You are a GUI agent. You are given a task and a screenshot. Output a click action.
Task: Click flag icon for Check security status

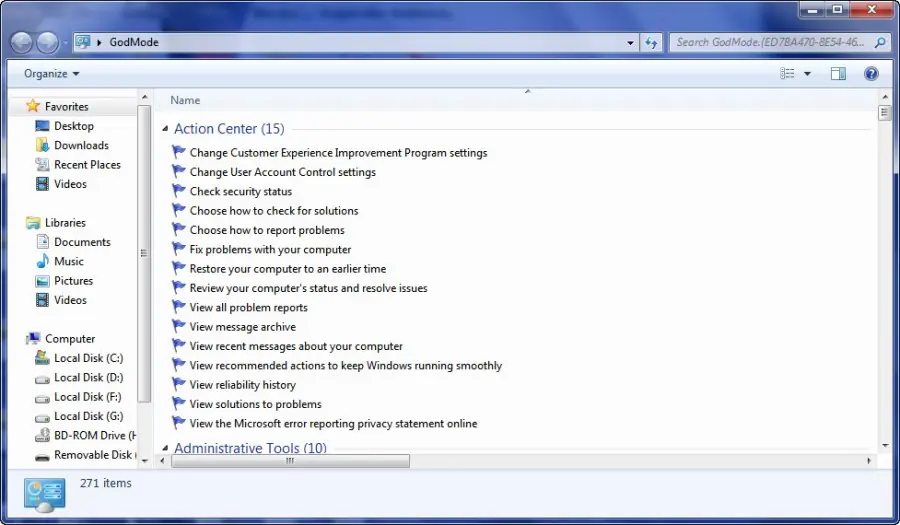coord(179,190)
